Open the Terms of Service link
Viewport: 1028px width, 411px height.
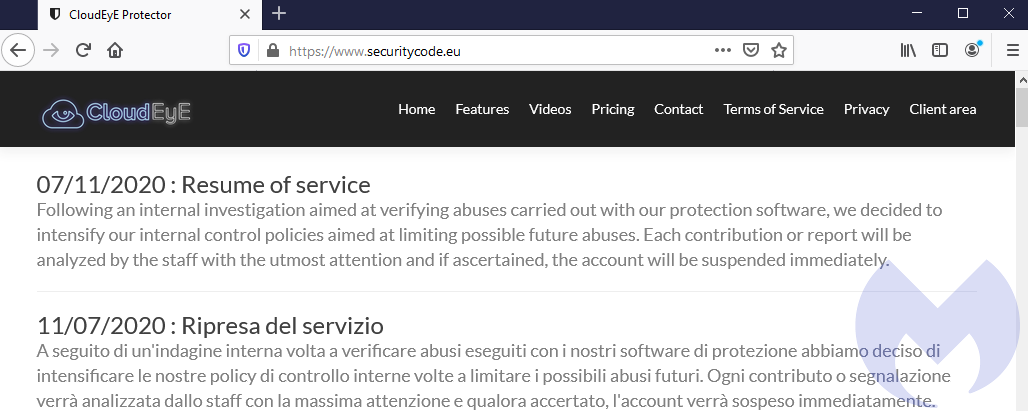click(773, 109)
